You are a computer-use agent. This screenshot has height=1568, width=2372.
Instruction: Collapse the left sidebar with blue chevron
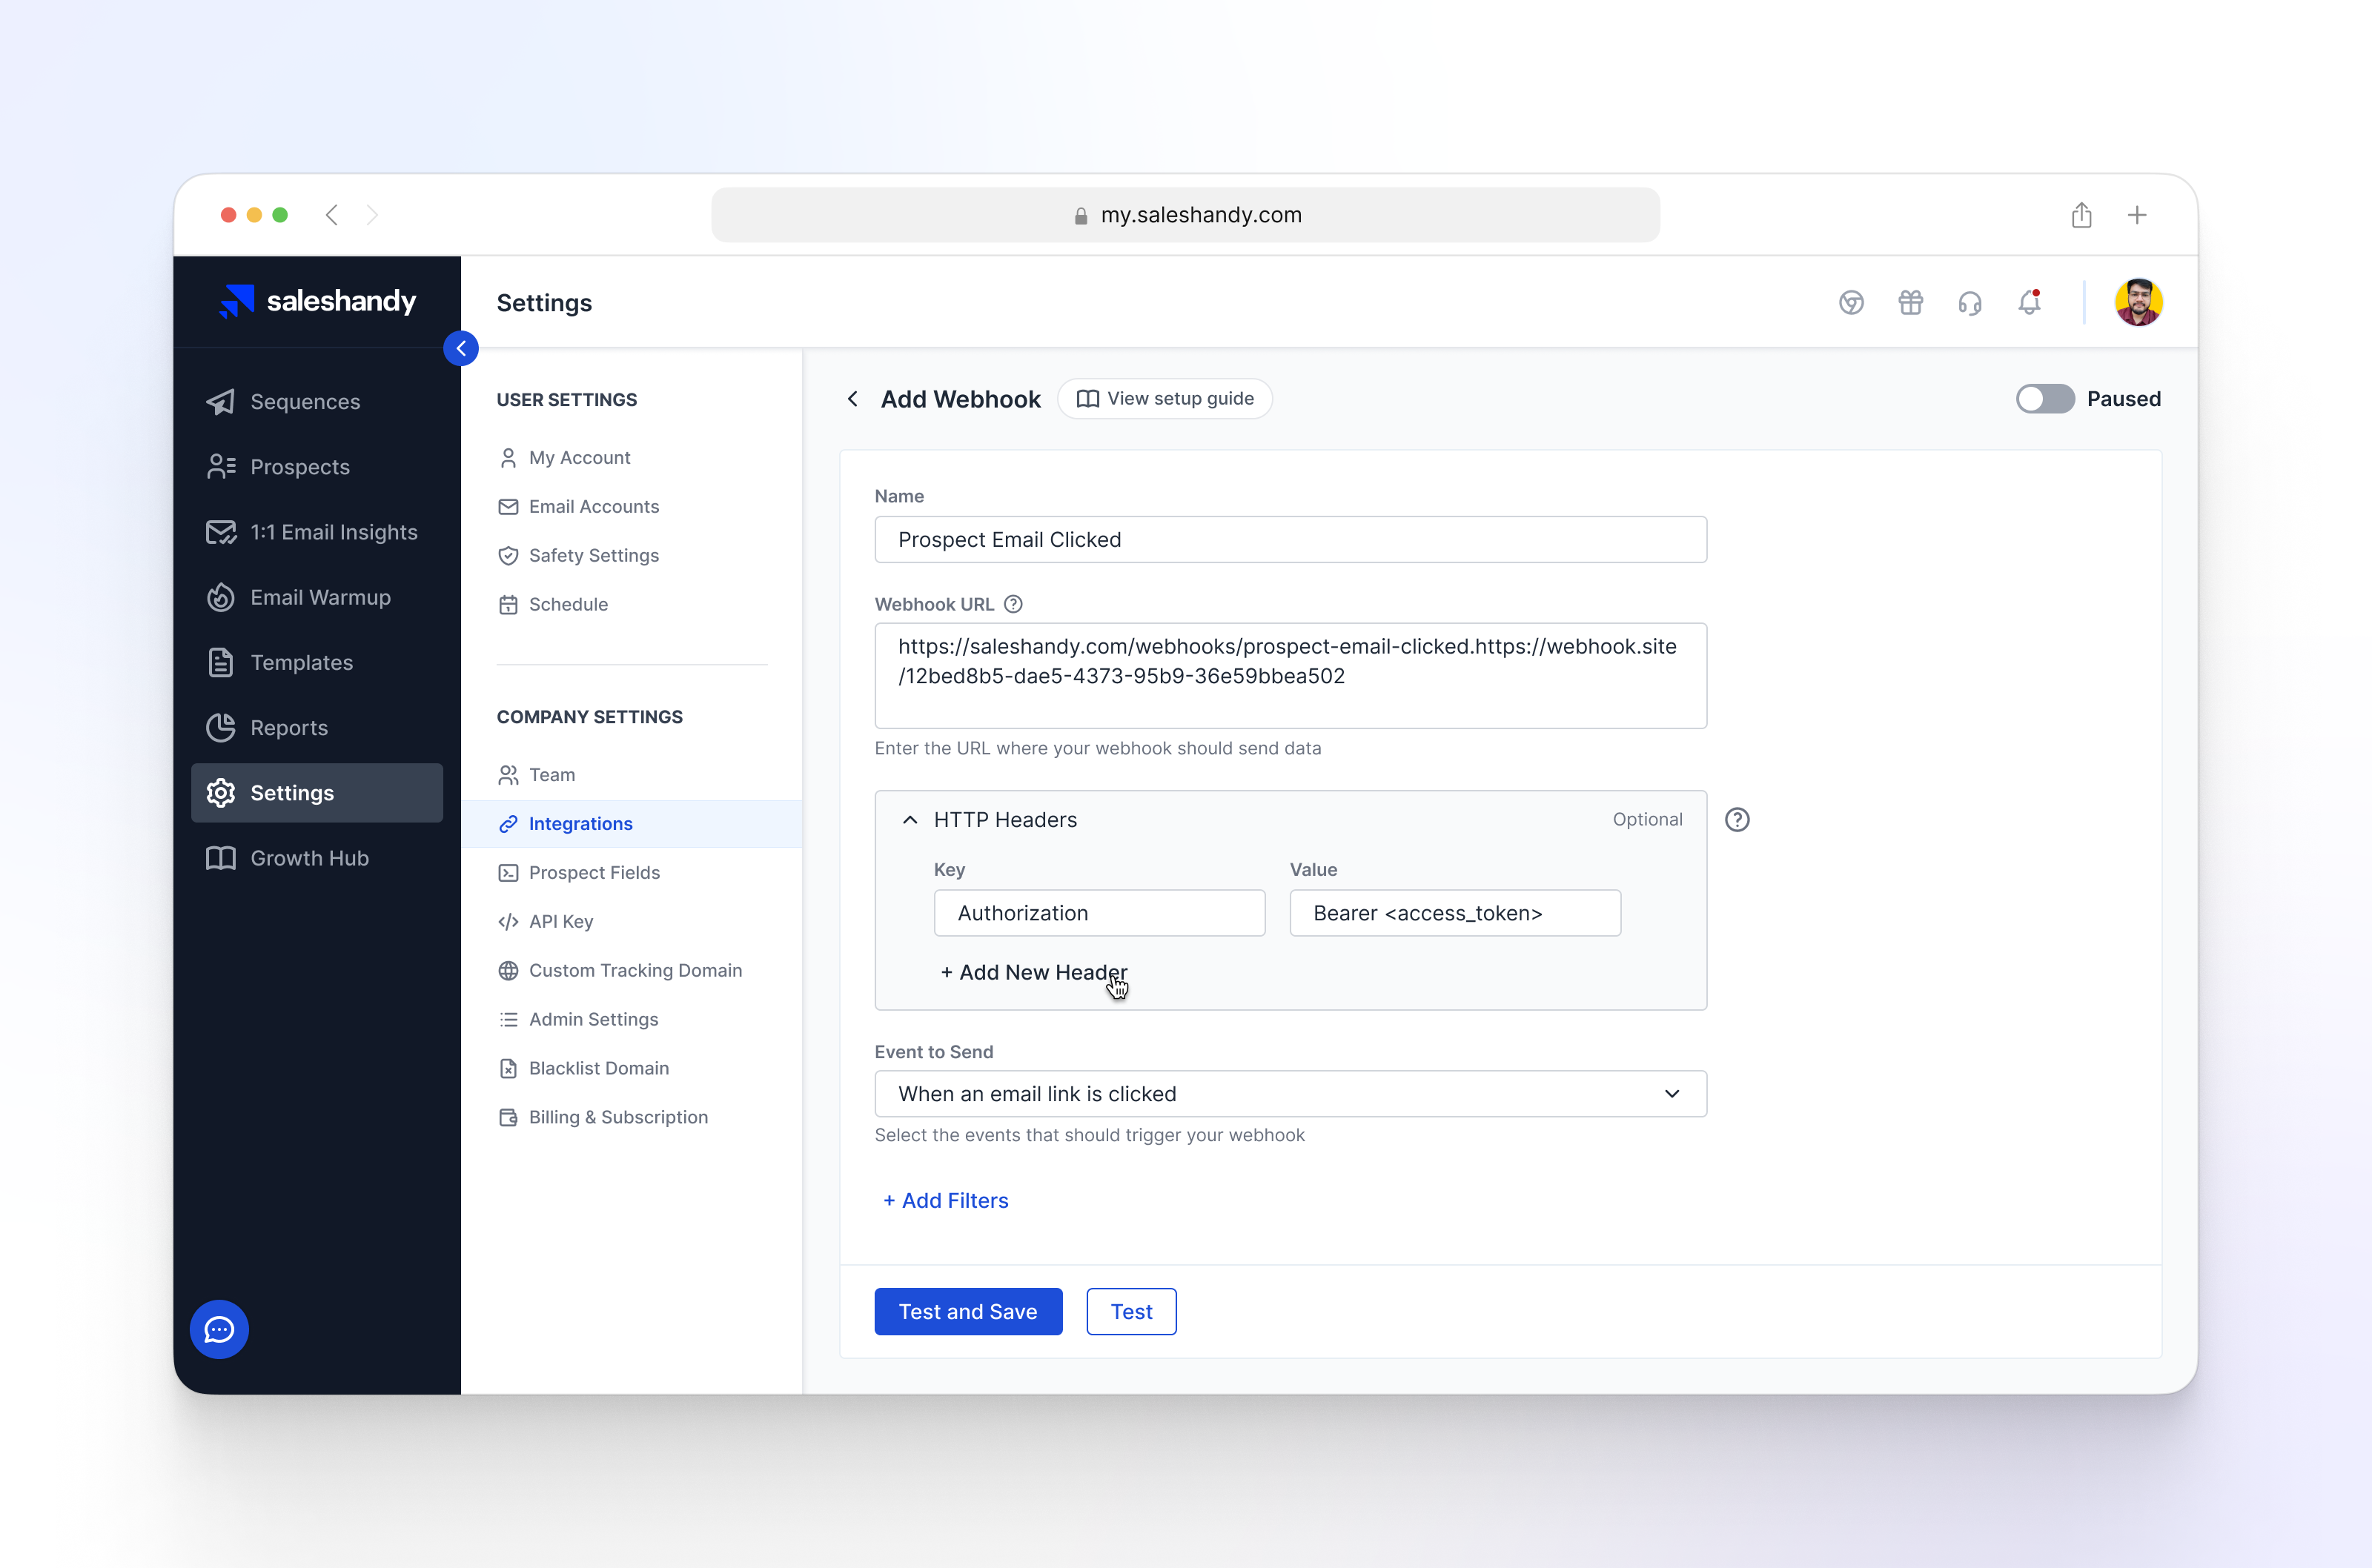pyautogui.click(x=461, y=348)
